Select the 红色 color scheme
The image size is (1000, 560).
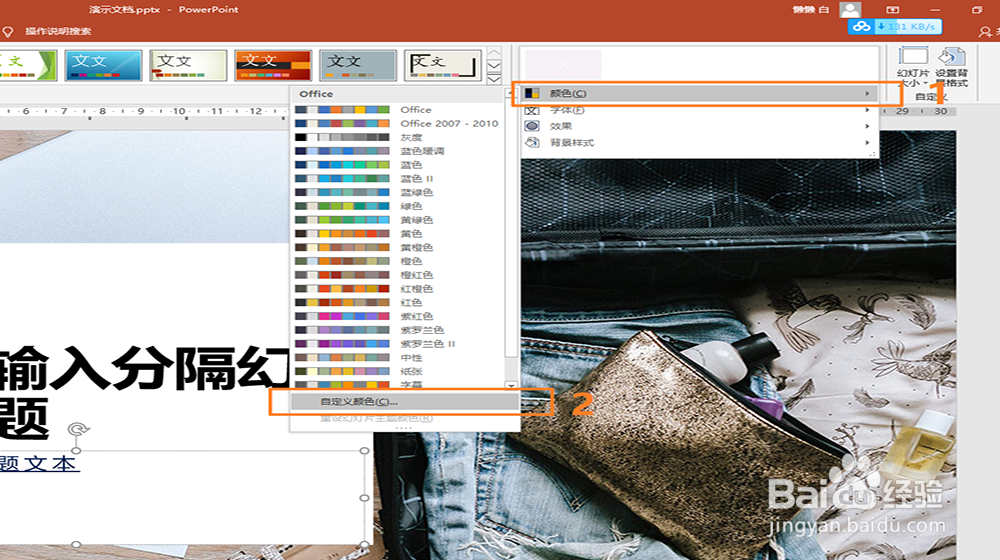click(x=399, y=302)
